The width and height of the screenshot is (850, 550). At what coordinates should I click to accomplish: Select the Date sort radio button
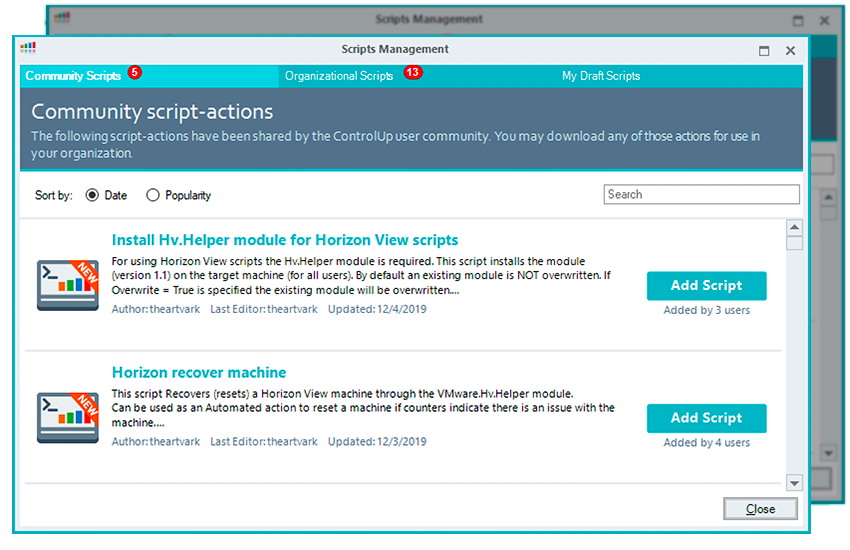[92, 195]
